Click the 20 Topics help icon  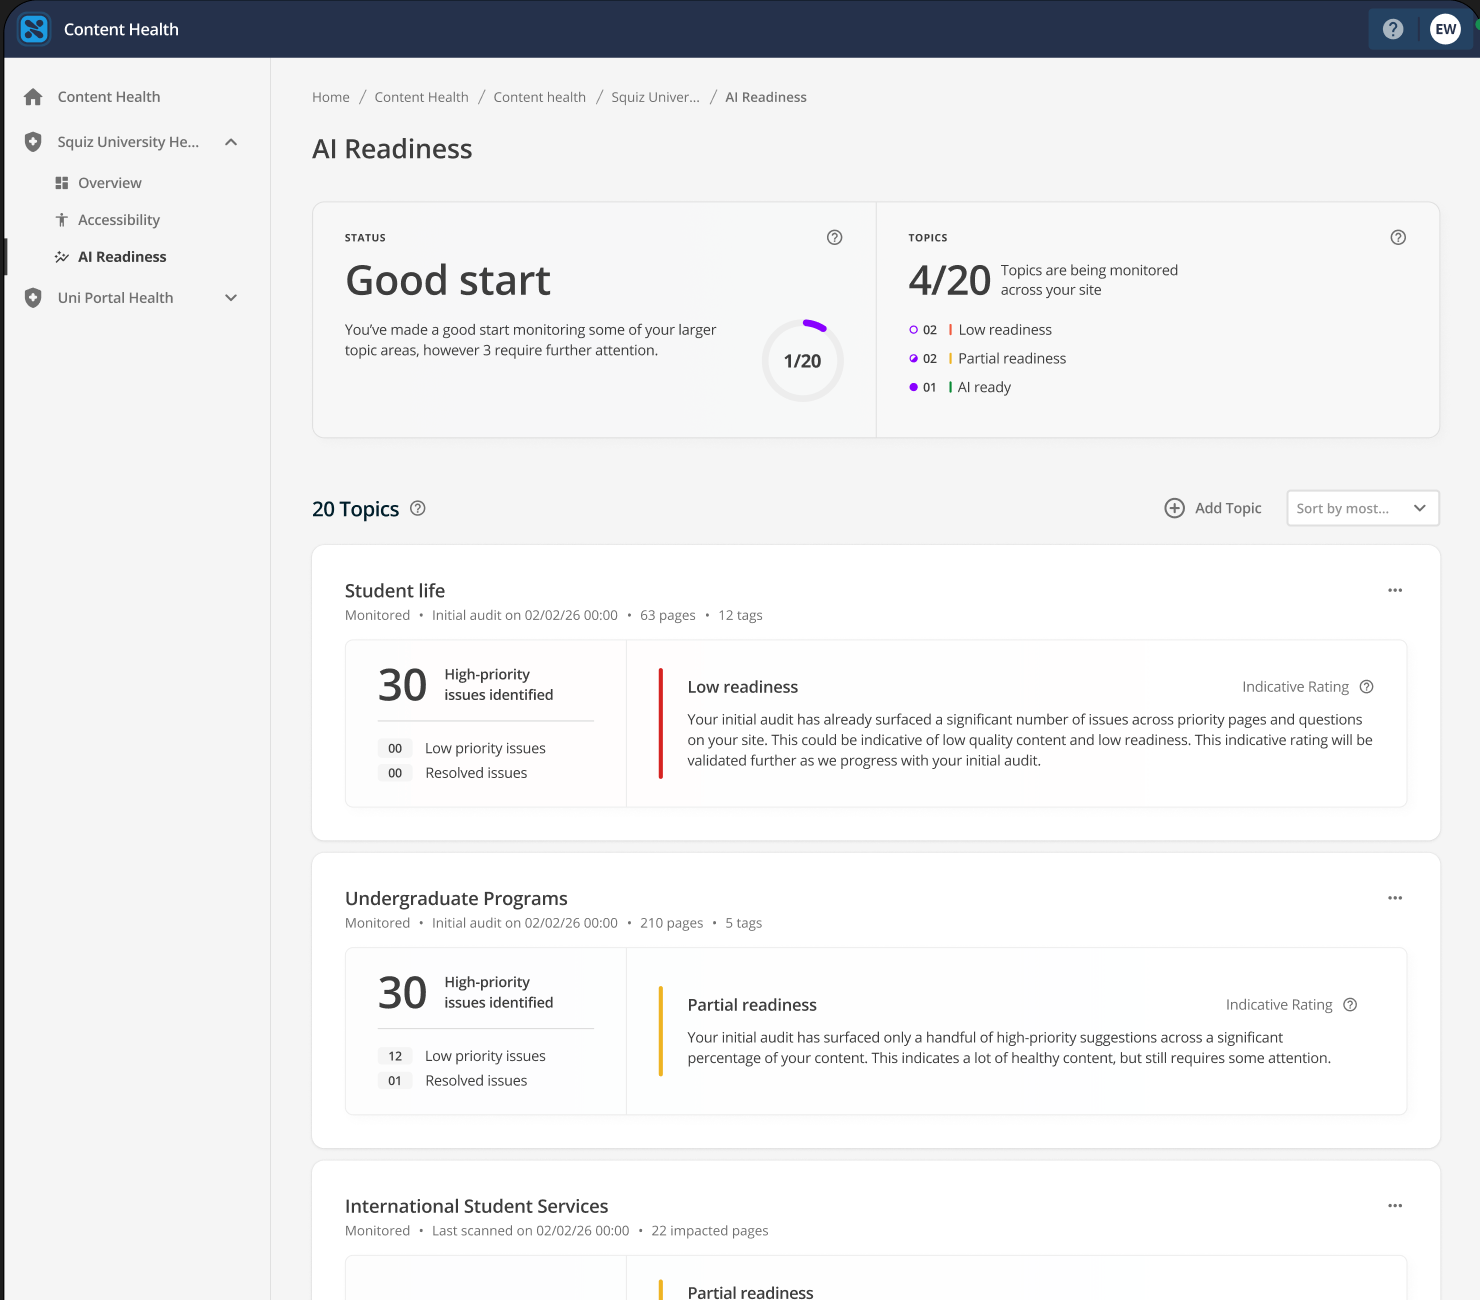click(x=417, y=509)
